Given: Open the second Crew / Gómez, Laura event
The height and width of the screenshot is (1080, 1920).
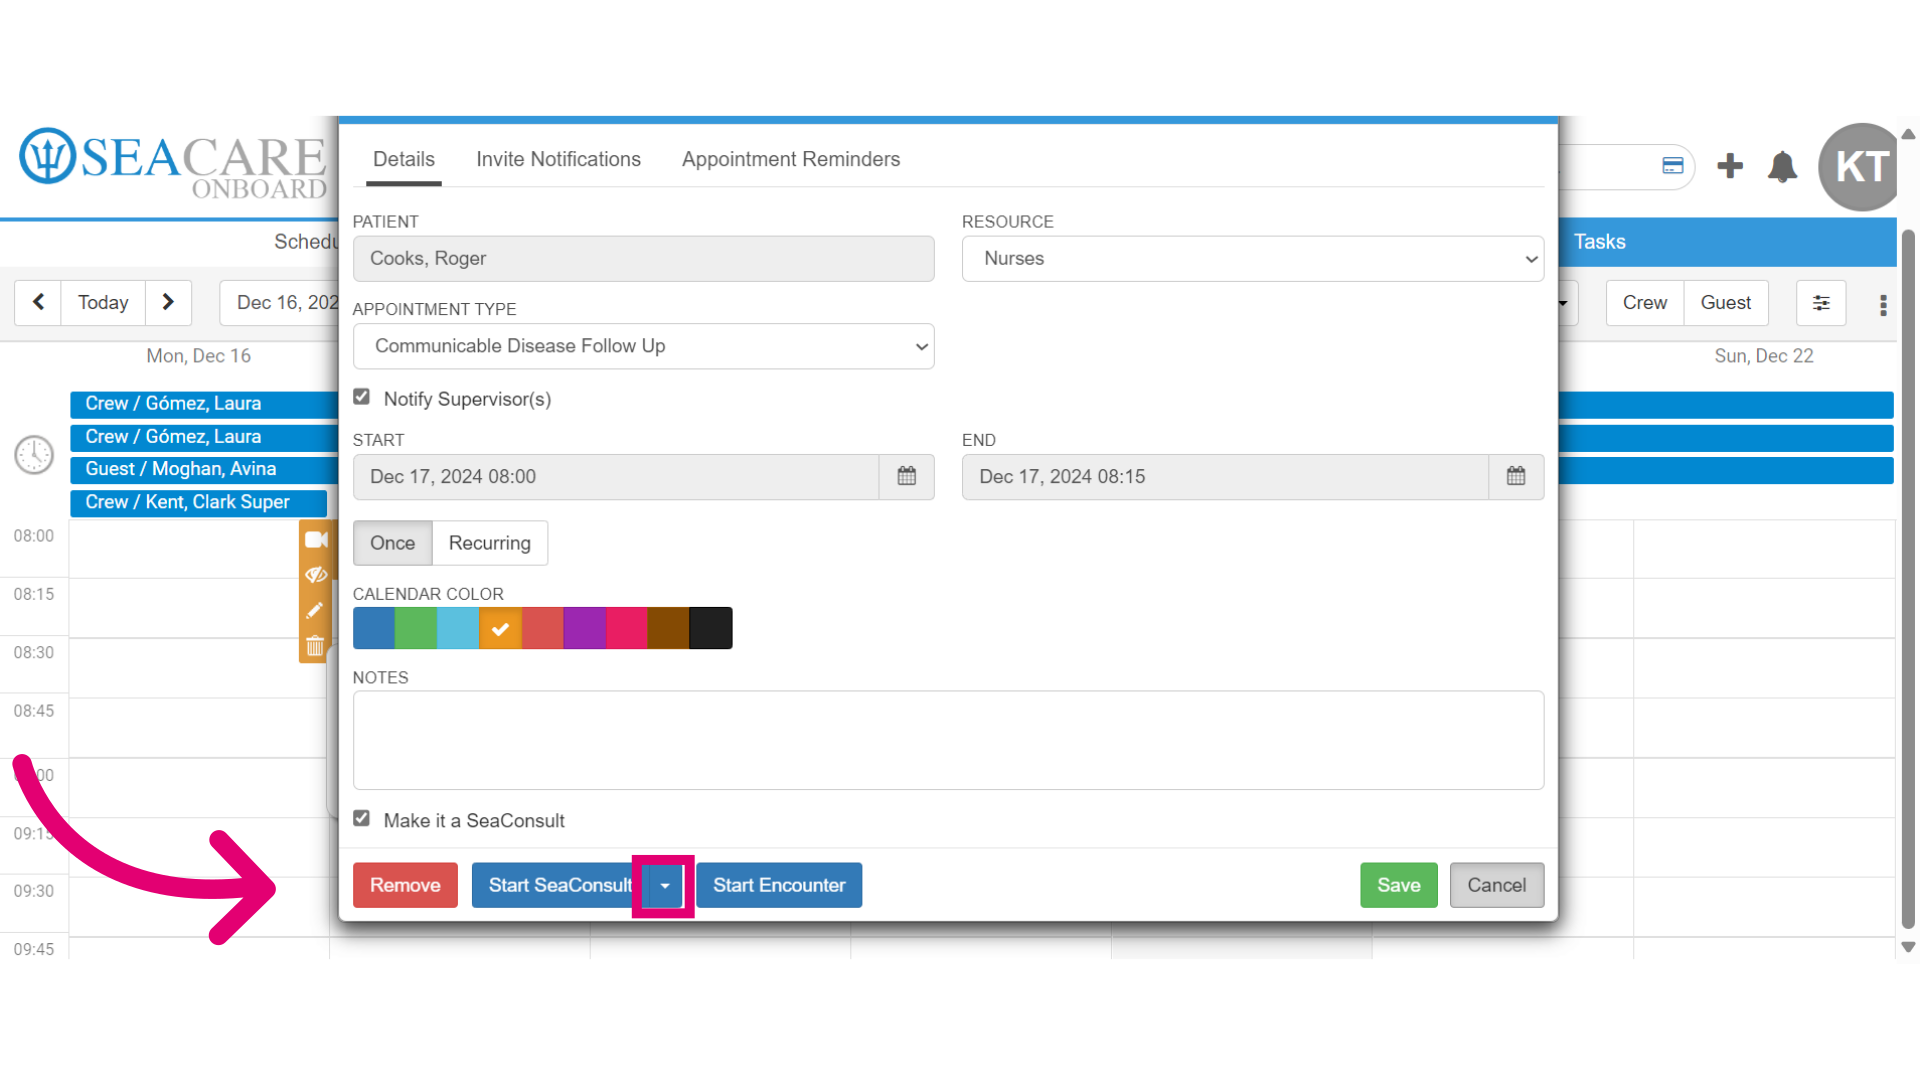Looking at the screenshot, I should click(204, 437).
